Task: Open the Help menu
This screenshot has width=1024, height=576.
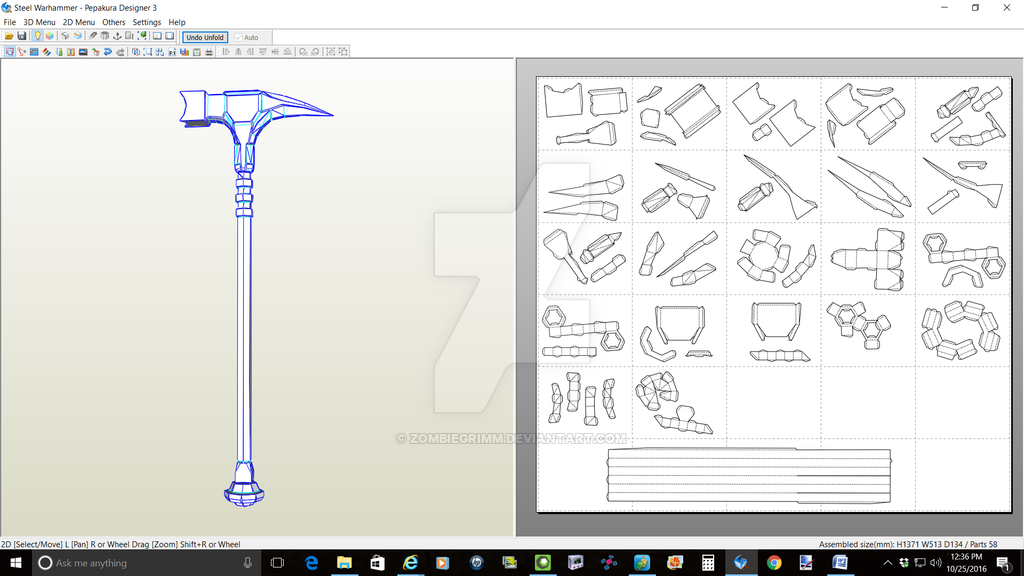Action: (177, 22)
